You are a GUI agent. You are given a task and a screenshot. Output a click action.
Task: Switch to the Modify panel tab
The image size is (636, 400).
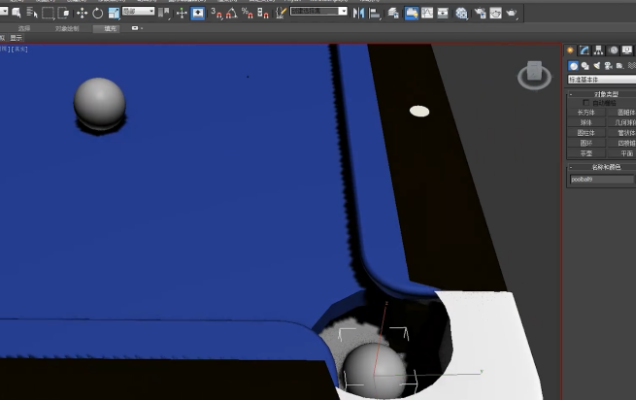click(584, 50)
